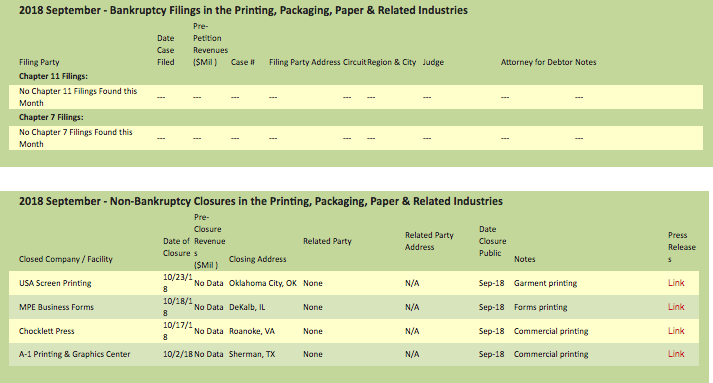Click the 'Pre-Petition Revenues' column header

pyautogui.click(x=210, y=44)
